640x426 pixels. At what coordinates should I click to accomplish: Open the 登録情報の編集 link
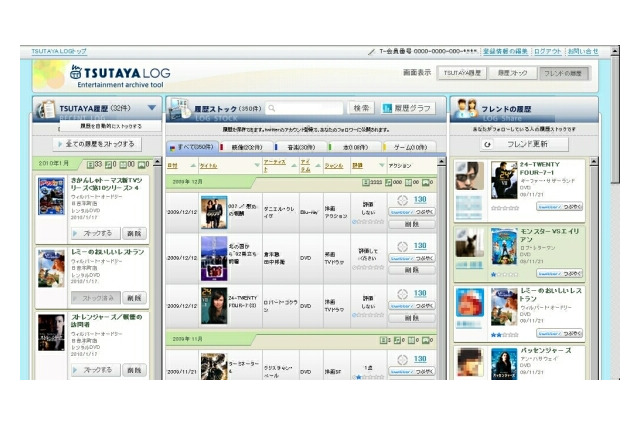tap(505, 51)
